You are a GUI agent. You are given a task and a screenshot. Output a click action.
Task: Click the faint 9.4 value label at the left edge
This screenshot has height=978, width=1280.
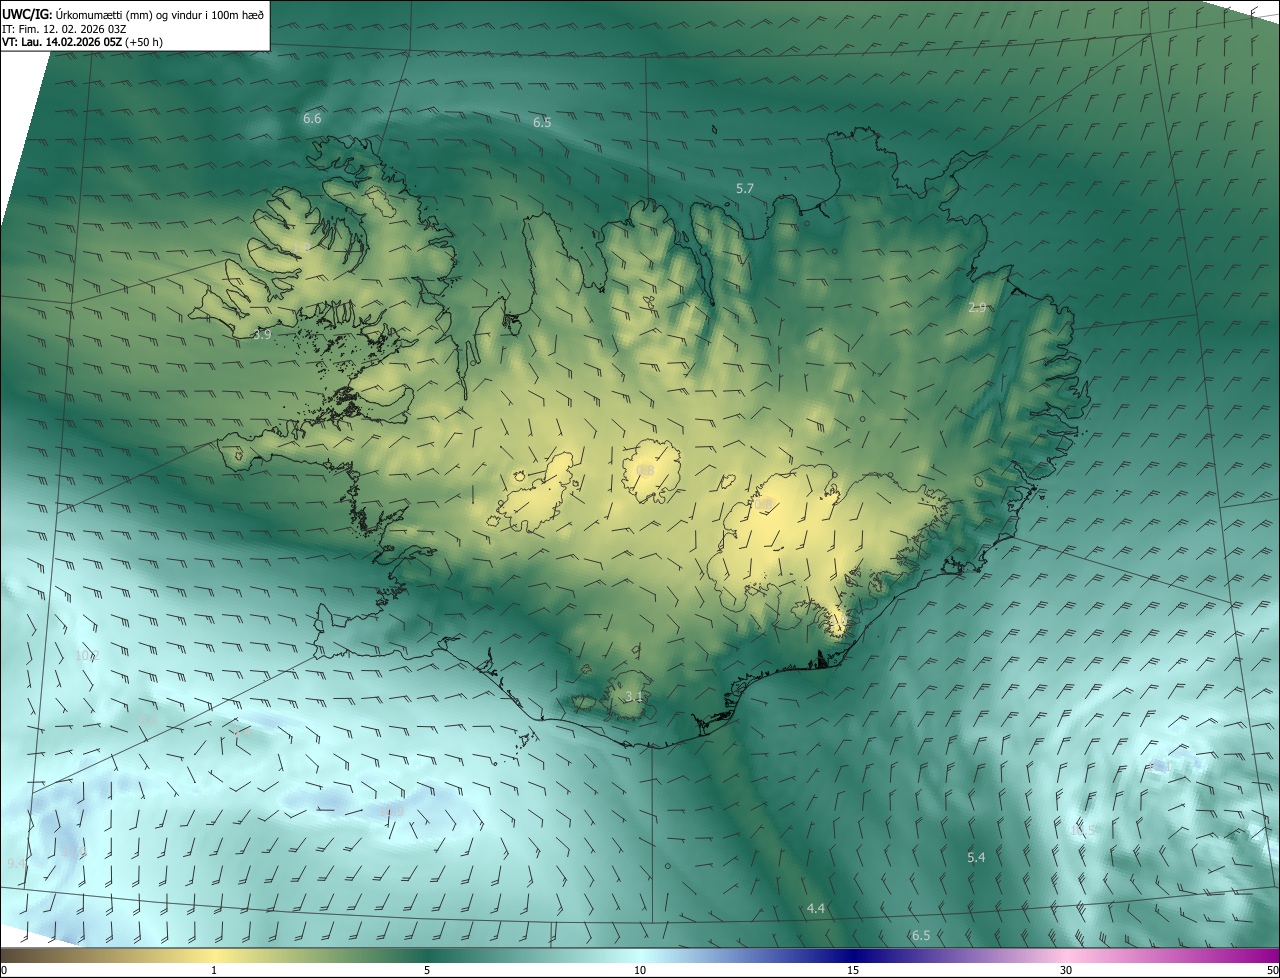(16, 862)
